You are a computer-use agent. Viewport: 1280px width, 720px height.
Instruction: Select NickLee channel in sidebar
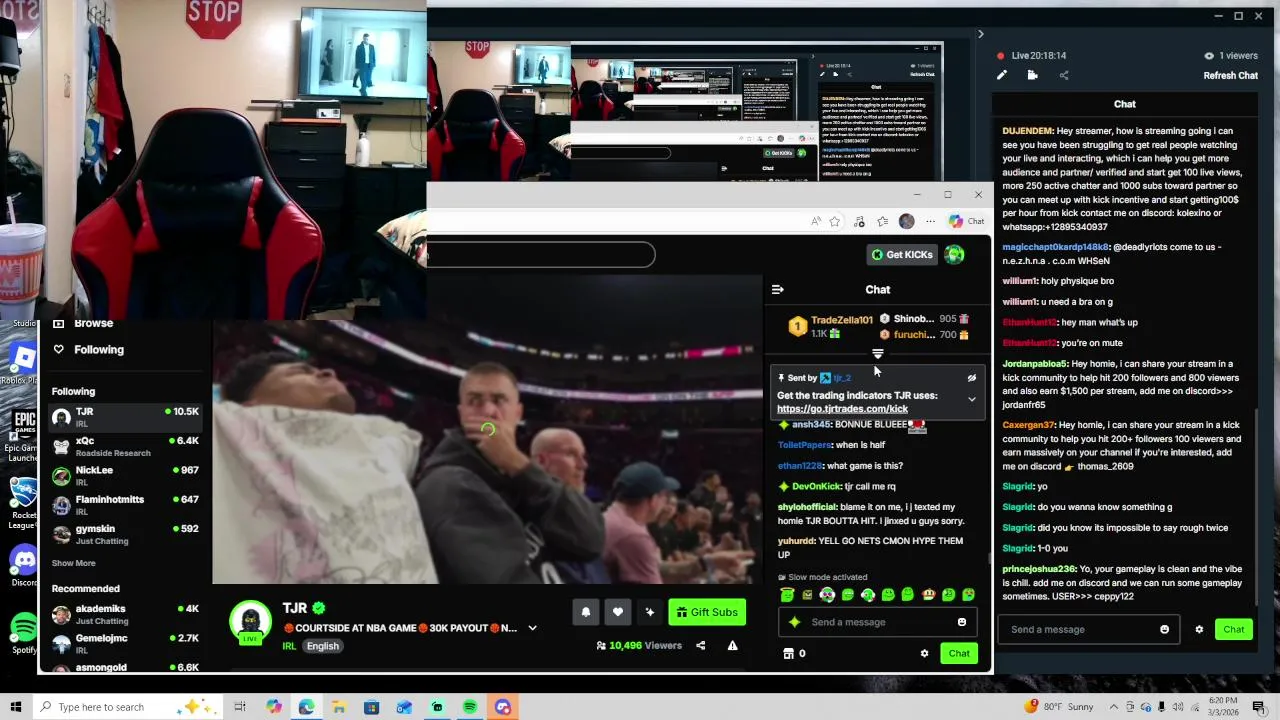coord(125,475)
